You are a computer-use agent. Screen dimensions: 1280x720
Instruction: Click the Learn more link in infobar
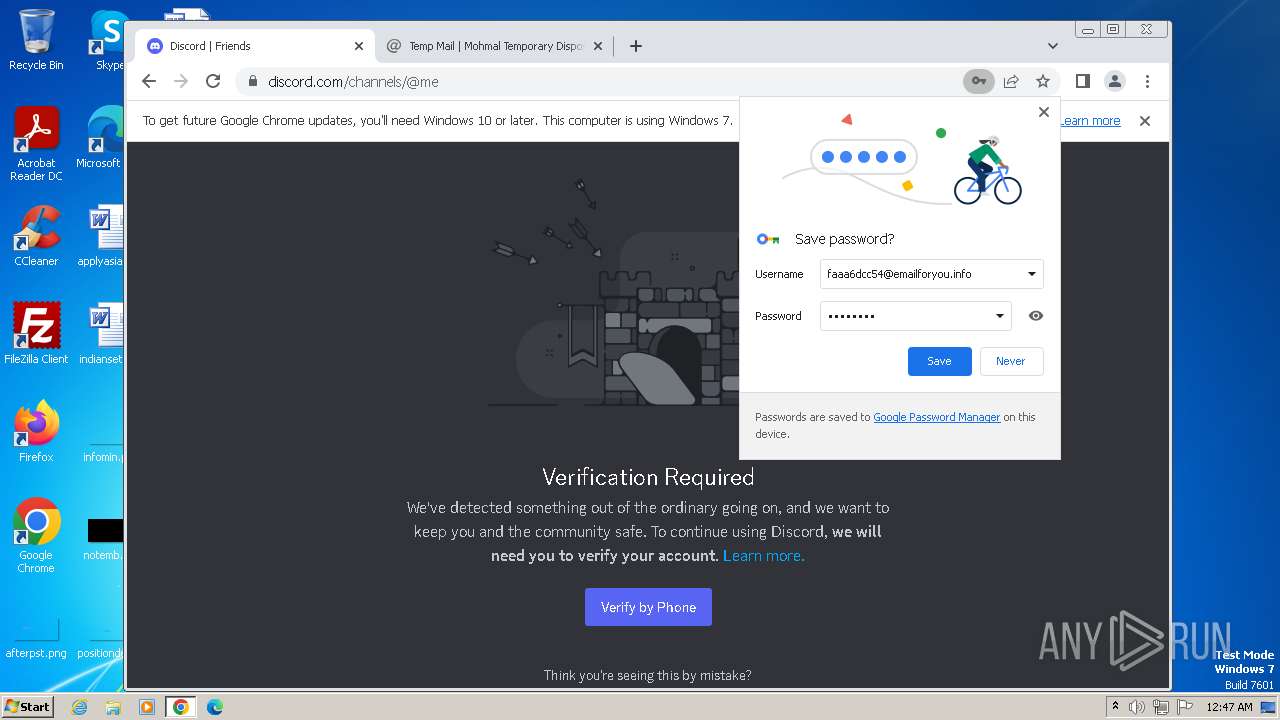[x=1090, y=121]
